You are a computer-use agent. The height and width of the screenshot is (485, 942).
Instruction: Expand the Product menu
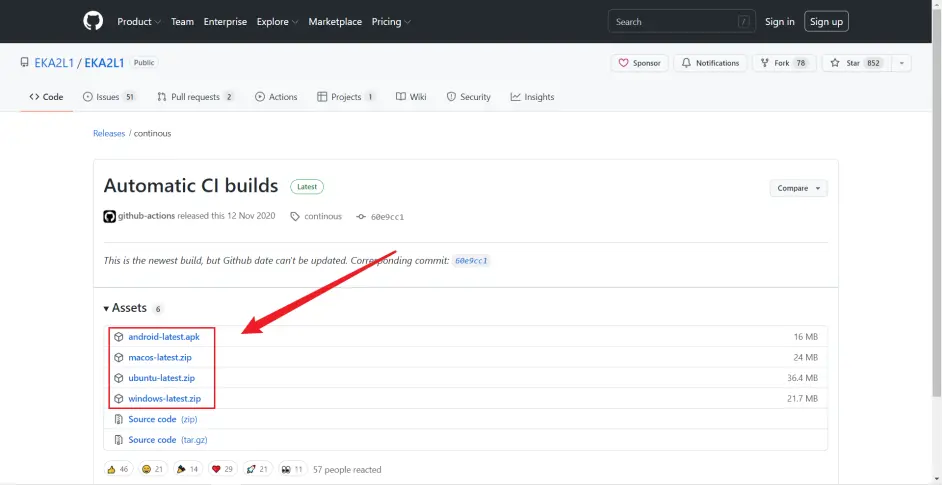click(x=139, y=22)
